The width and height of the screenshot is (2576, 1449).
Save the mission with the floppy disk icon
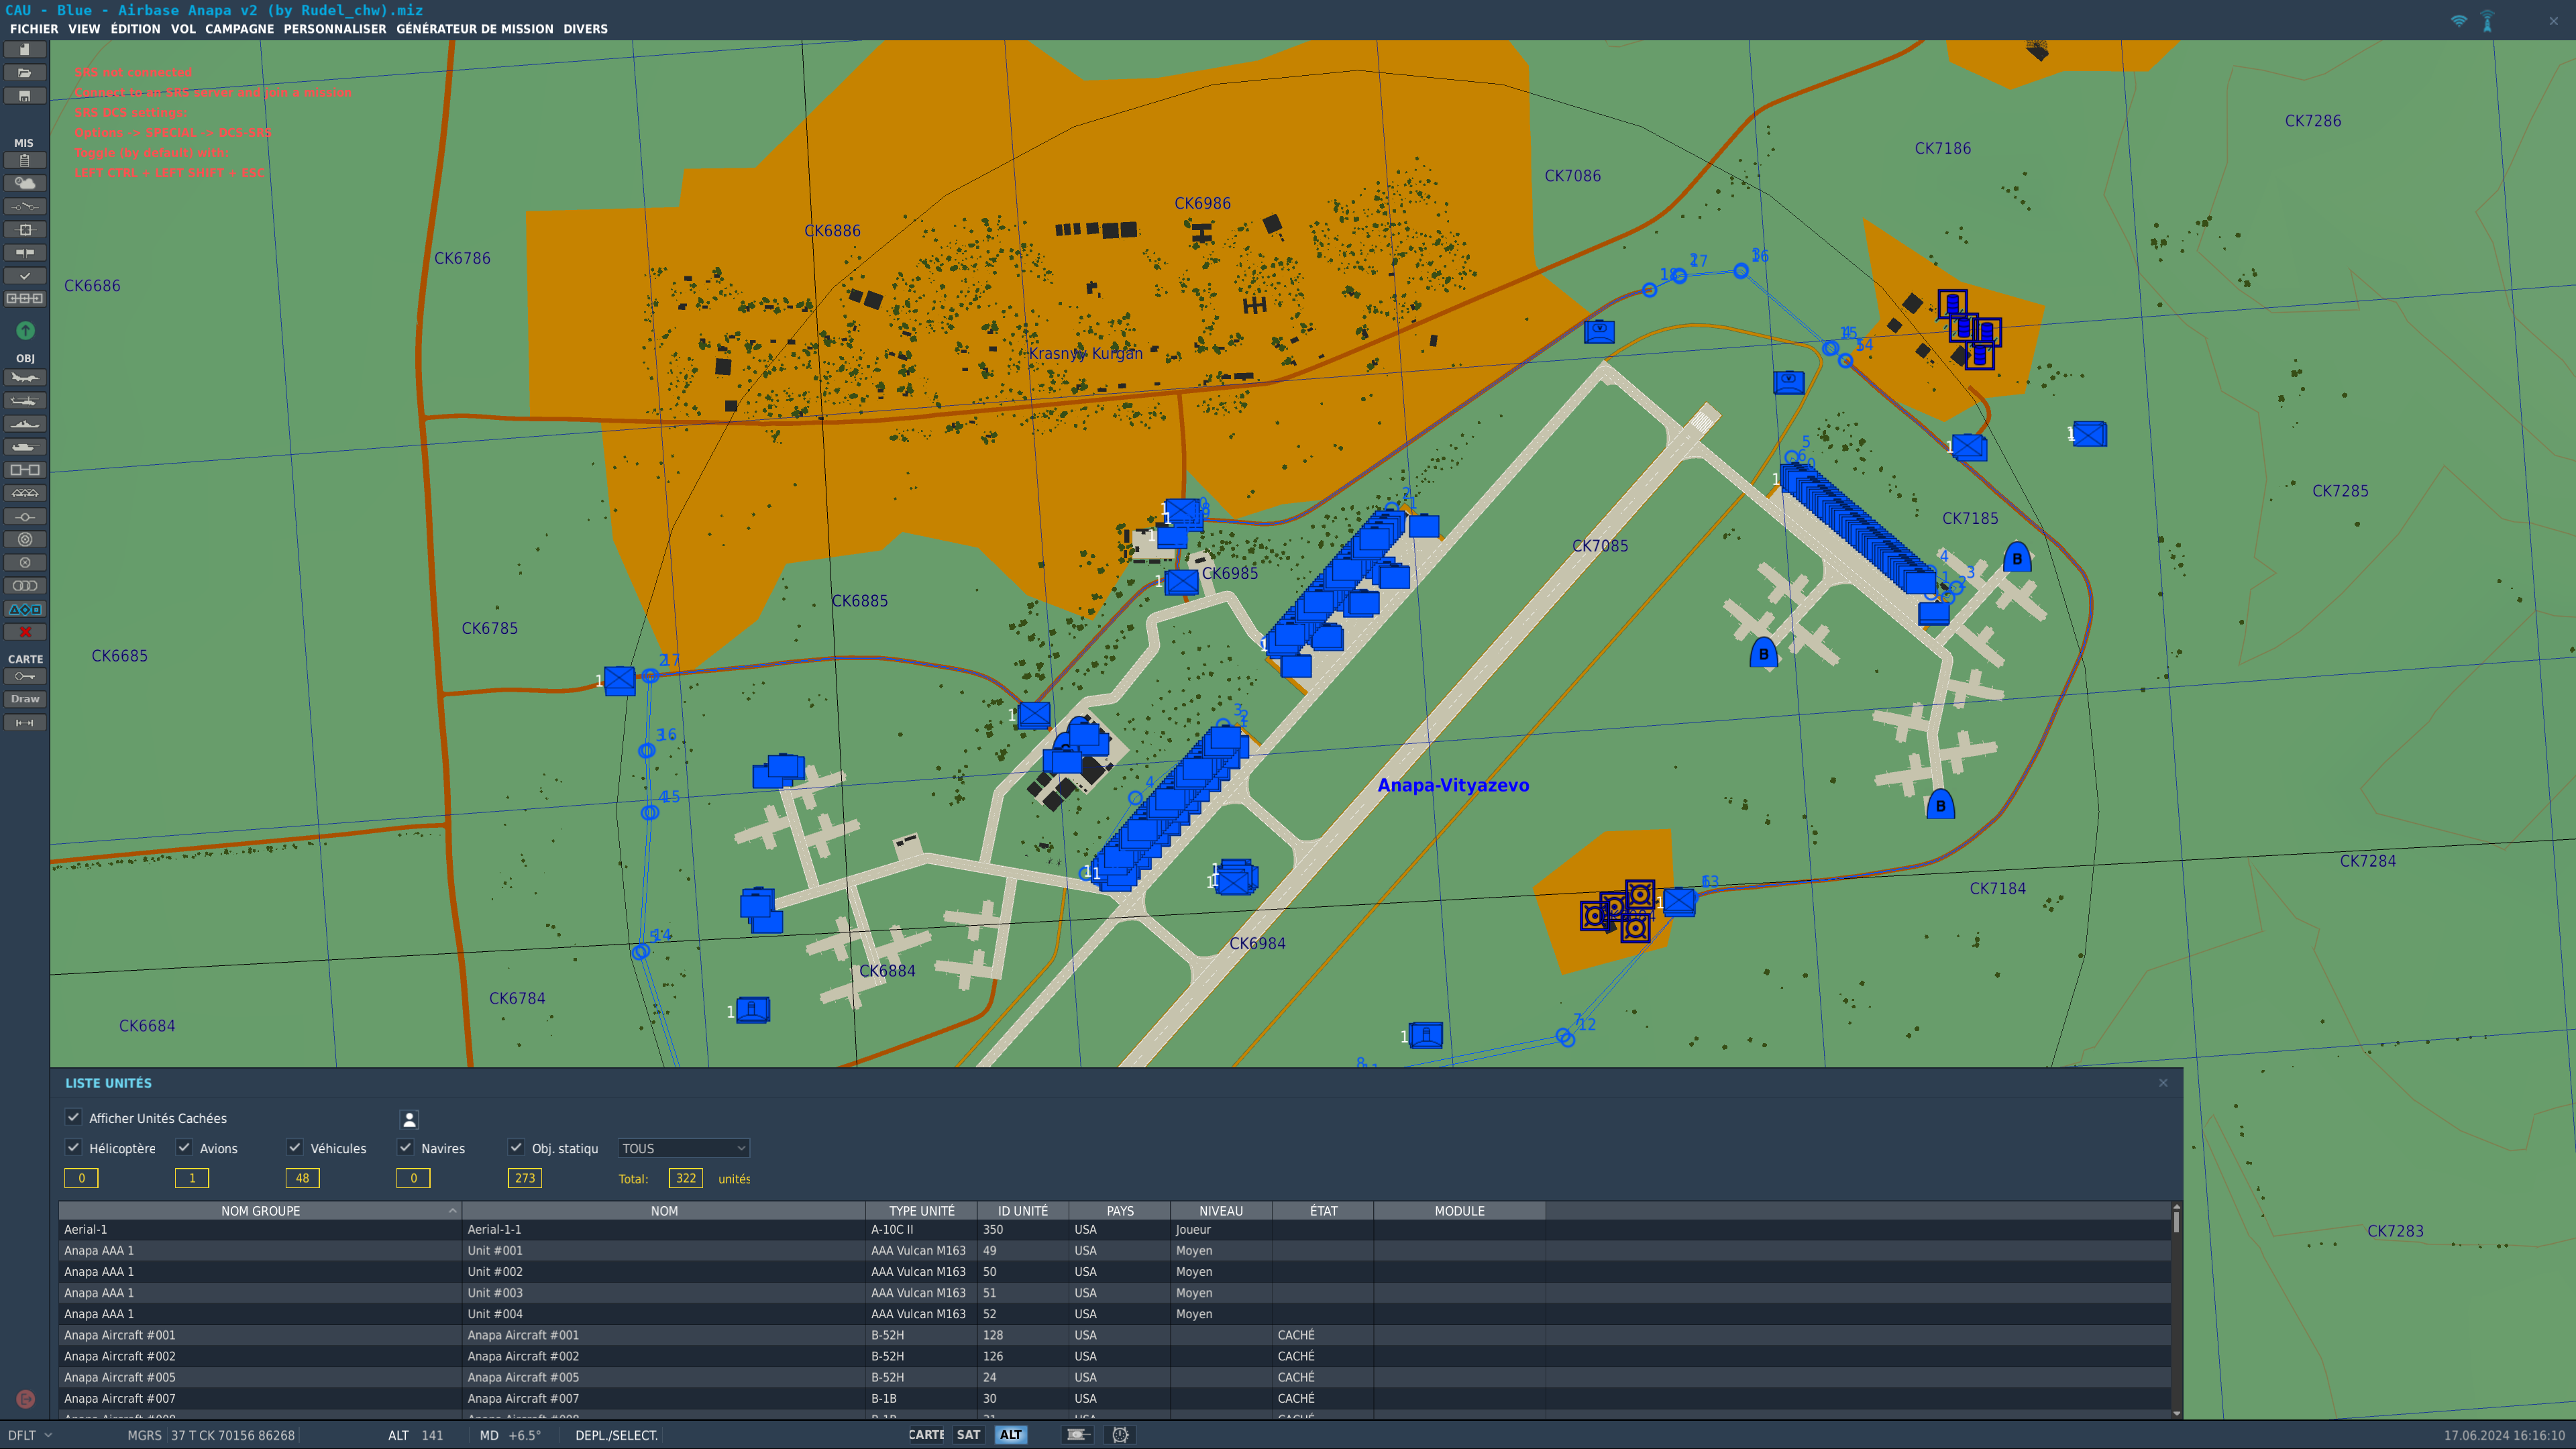pyautogui.click(x=25, y=96)
